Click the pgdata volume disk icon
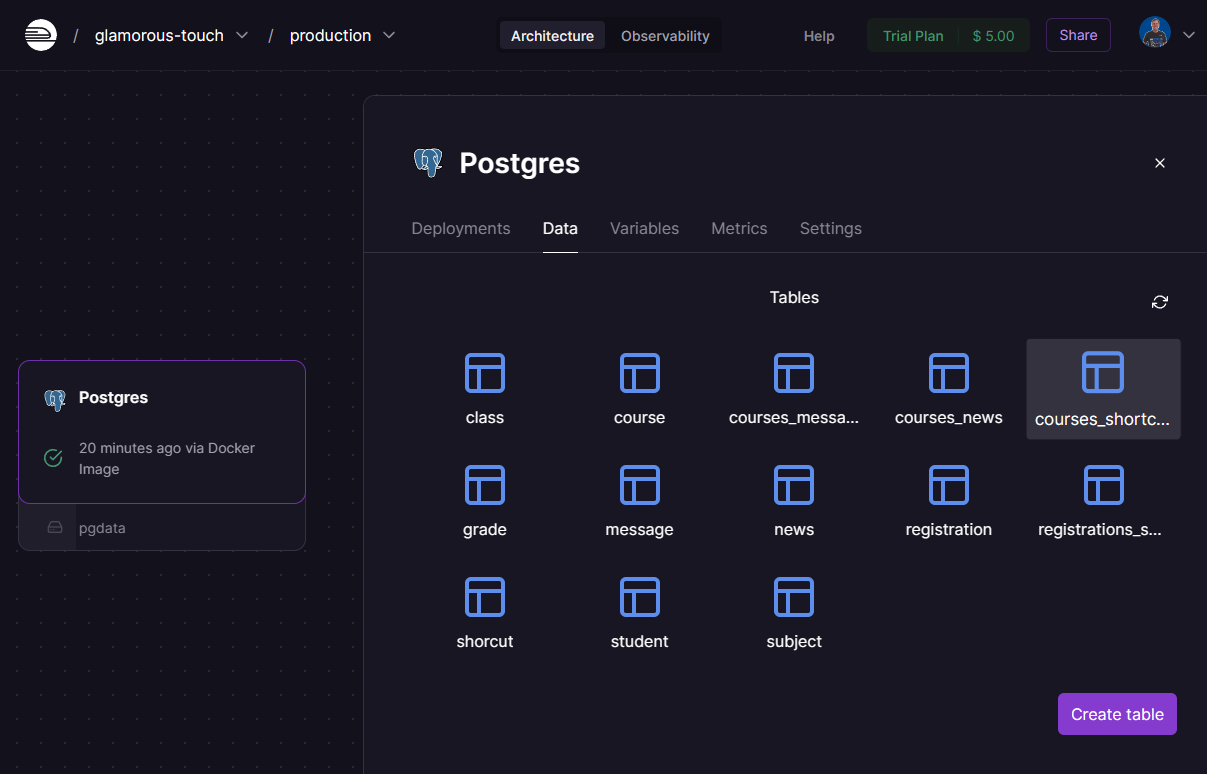 tap(55, 528)
